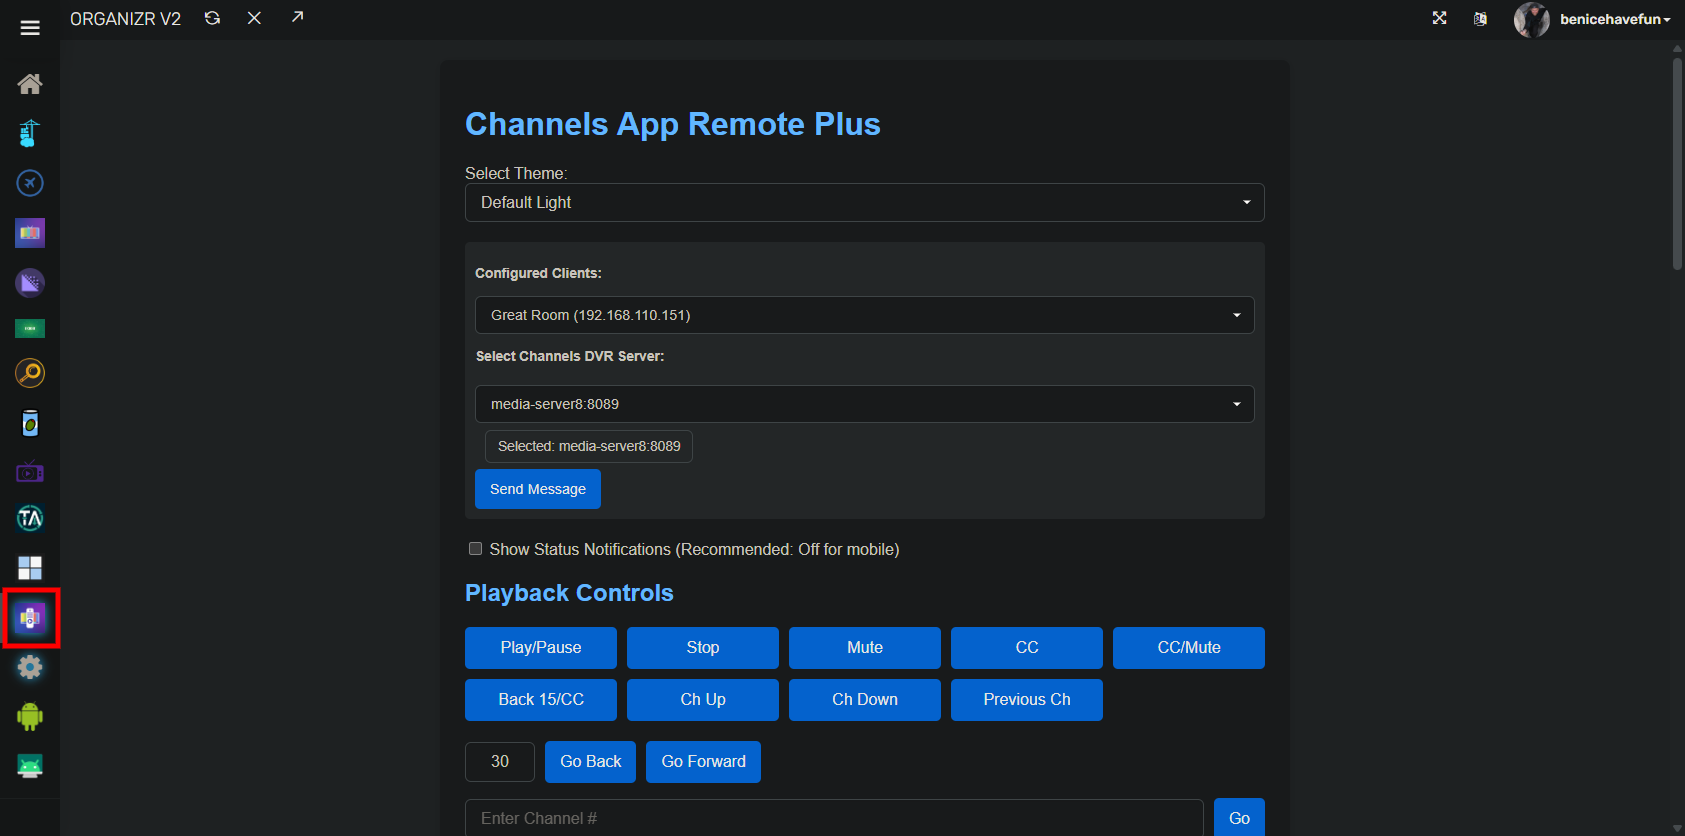Toggle fullscreen with the expand arrows icon
1685x836 pixels.
(x=1439, y=18)
